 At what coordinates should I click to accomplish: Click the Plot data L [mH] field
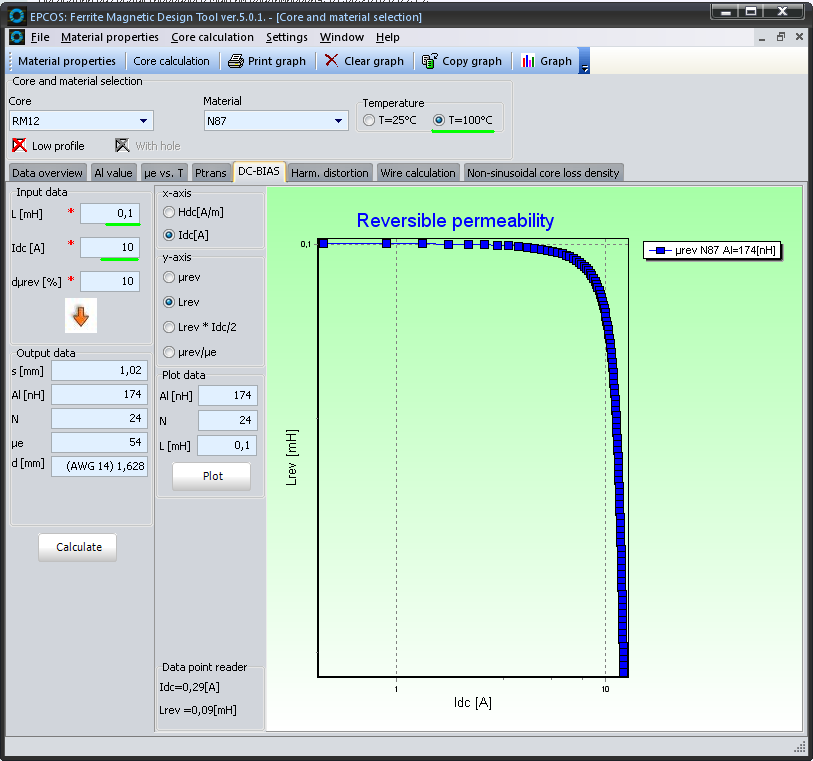[x=227, y=445]
